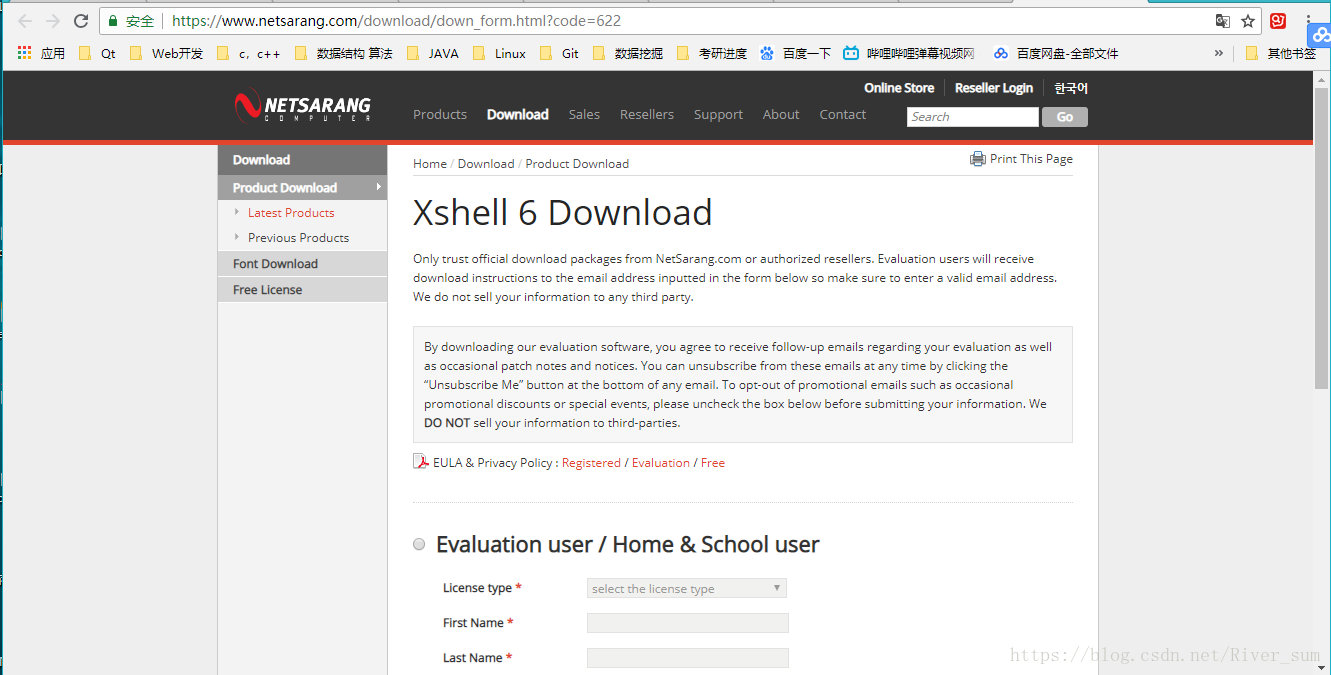The width and height of the screenshot is (1331, 675).
Task: Select Evaluation user / Home & School user radio
Action: tap(419, 544)
